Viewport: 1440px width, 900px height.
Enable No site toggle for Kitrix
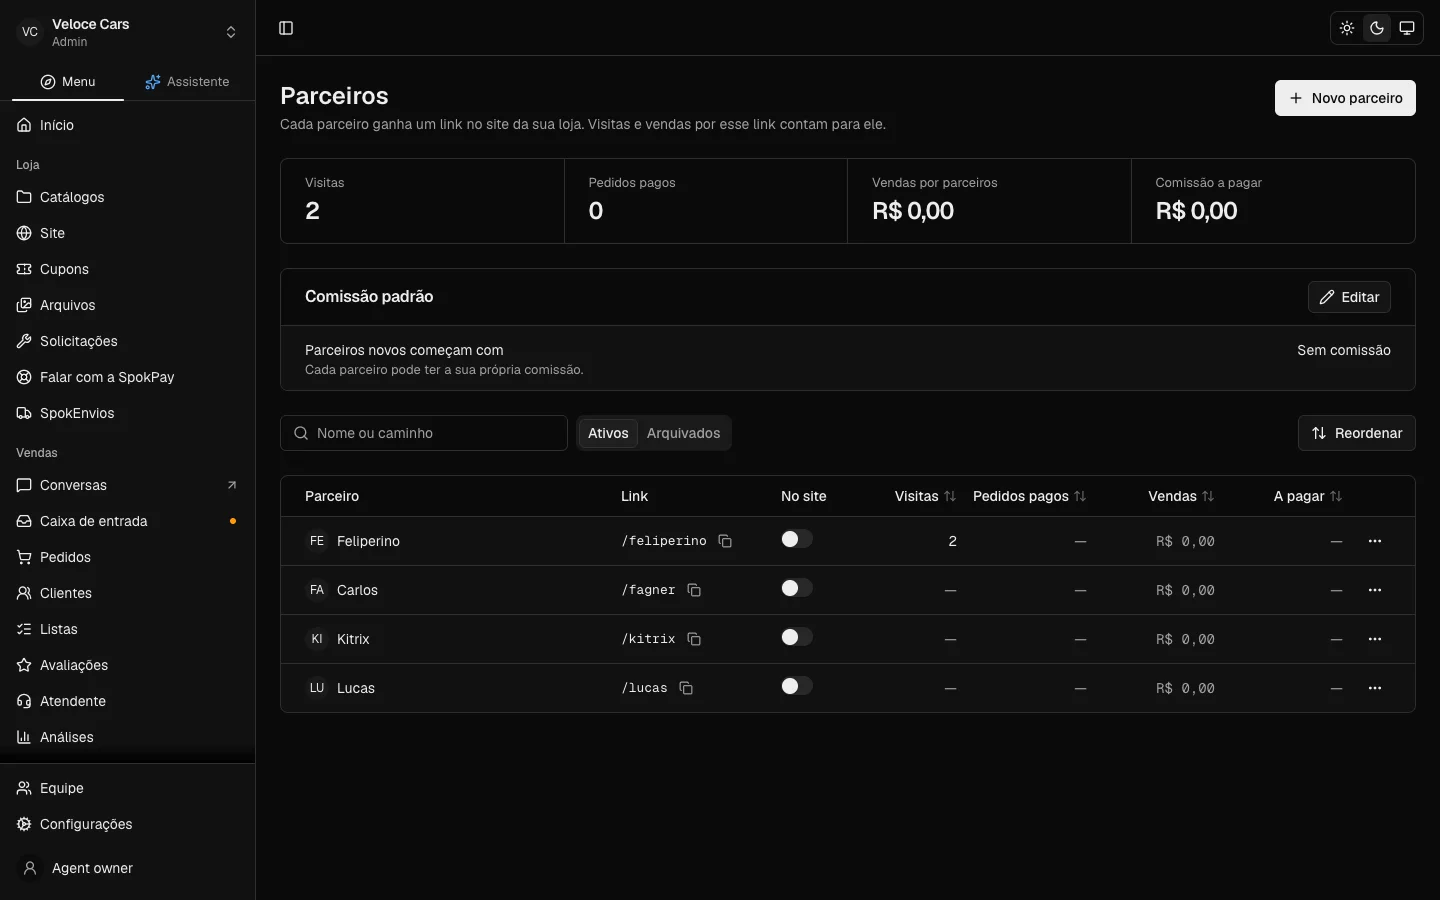coord(797,637)
